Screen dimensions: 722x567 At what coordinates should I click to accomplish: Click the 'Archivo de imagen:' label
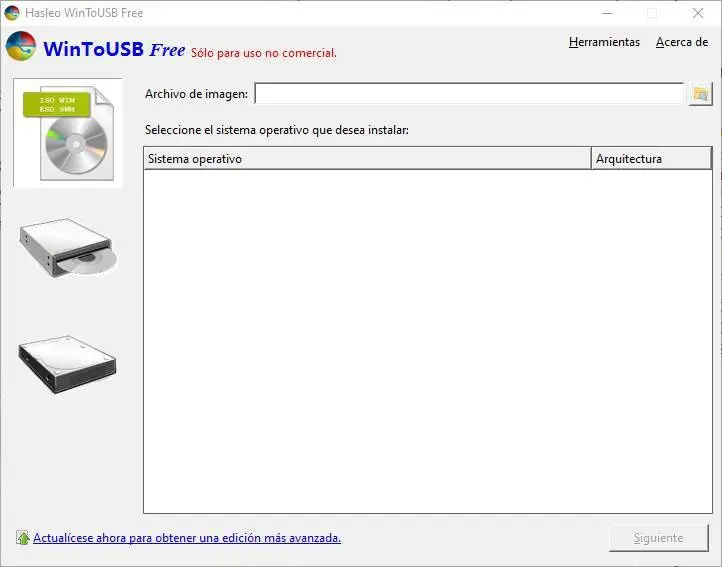coord(196,94)
